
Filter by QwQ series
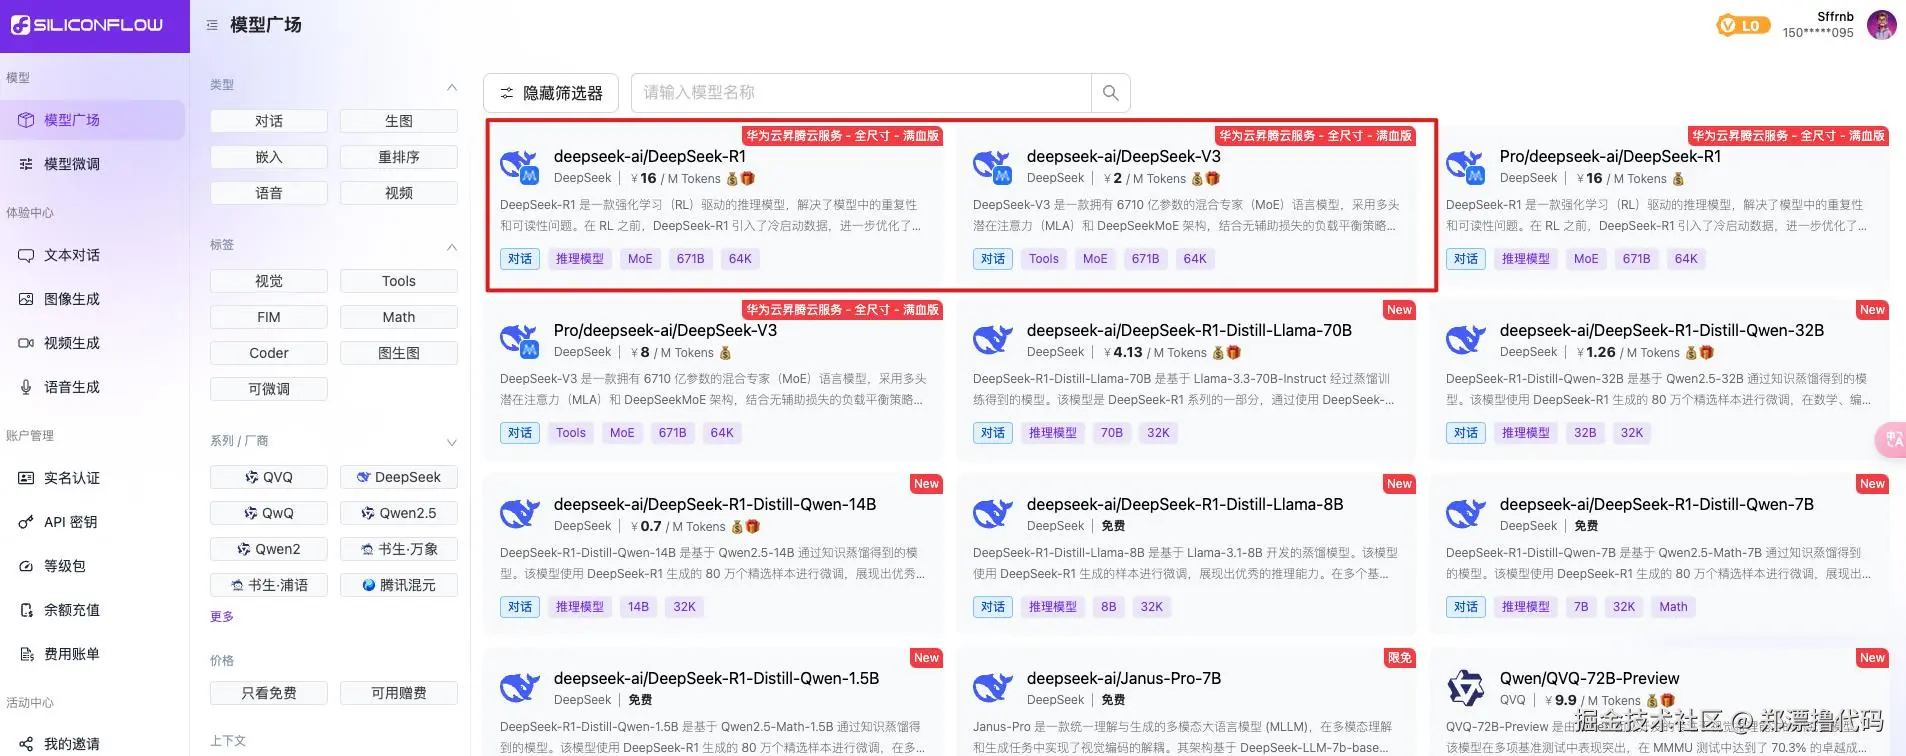click(269, 513)
